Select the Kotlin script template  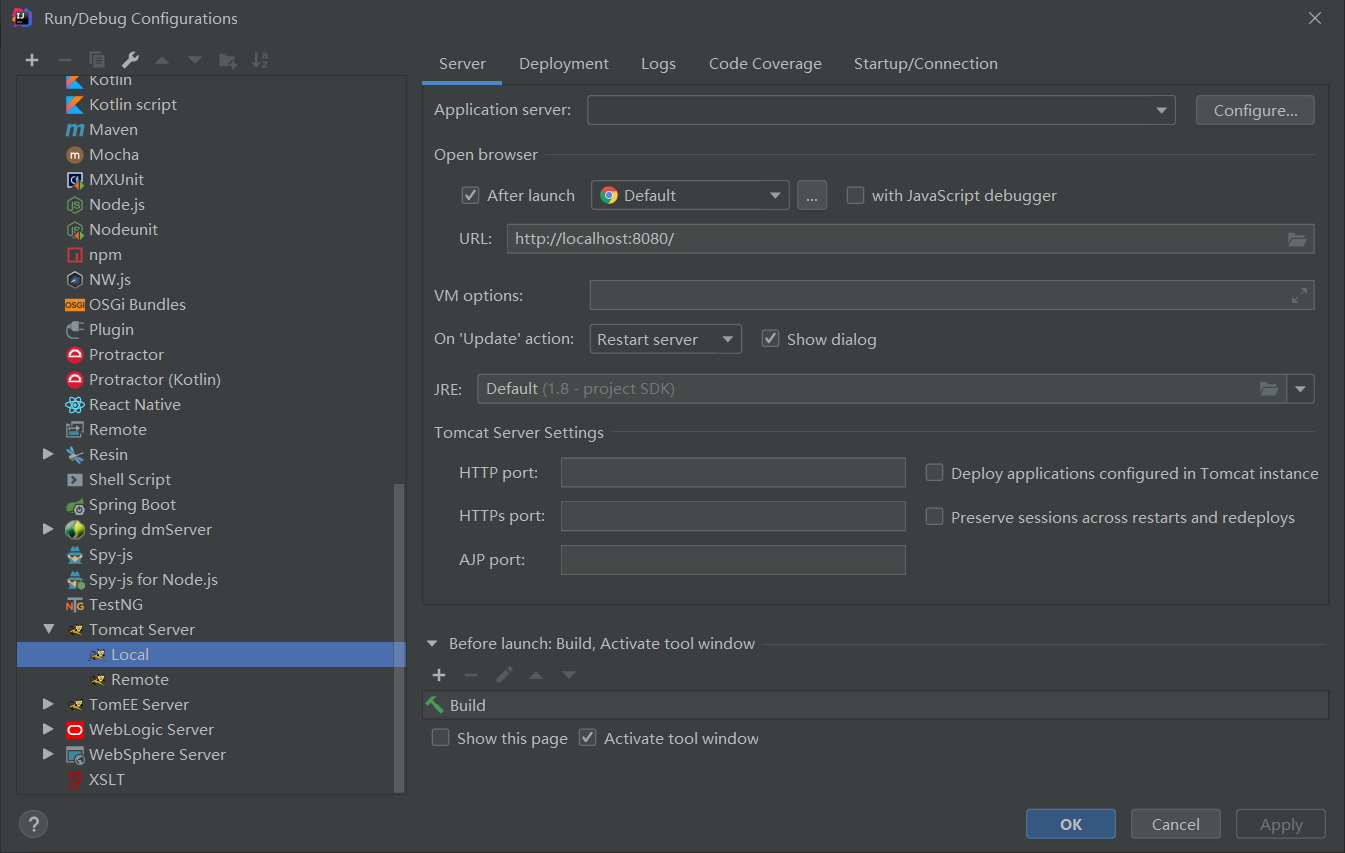133,104
